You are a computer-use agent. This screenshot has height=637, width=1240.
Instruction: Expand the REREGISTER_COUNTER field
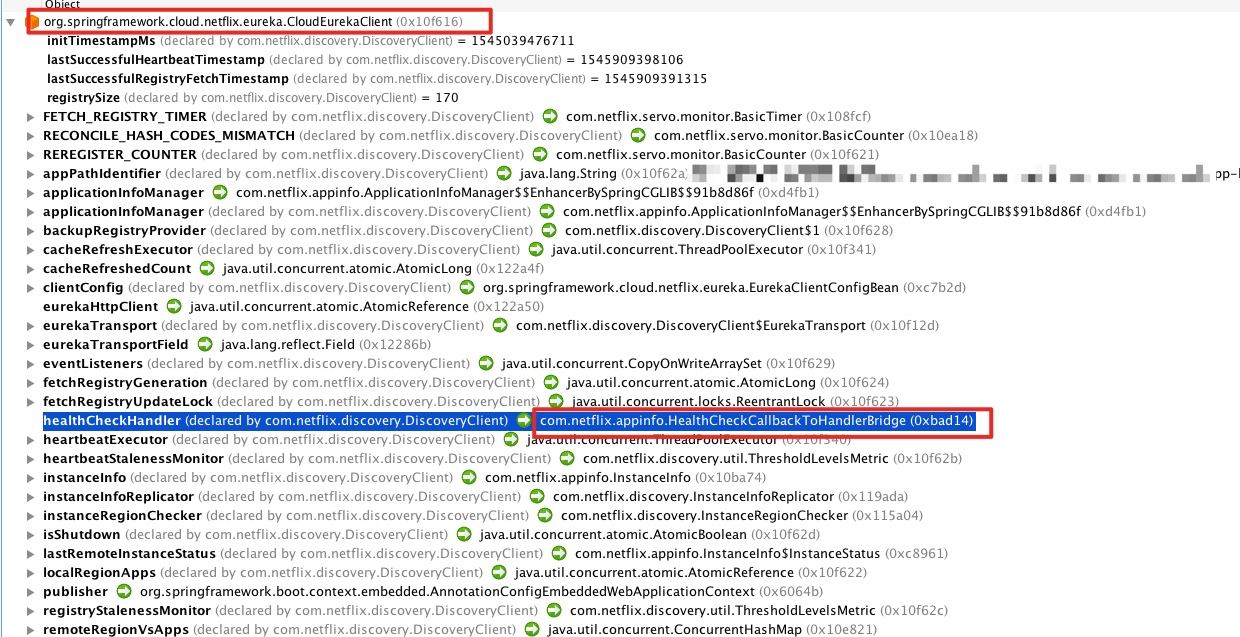(x=32, y=154)
